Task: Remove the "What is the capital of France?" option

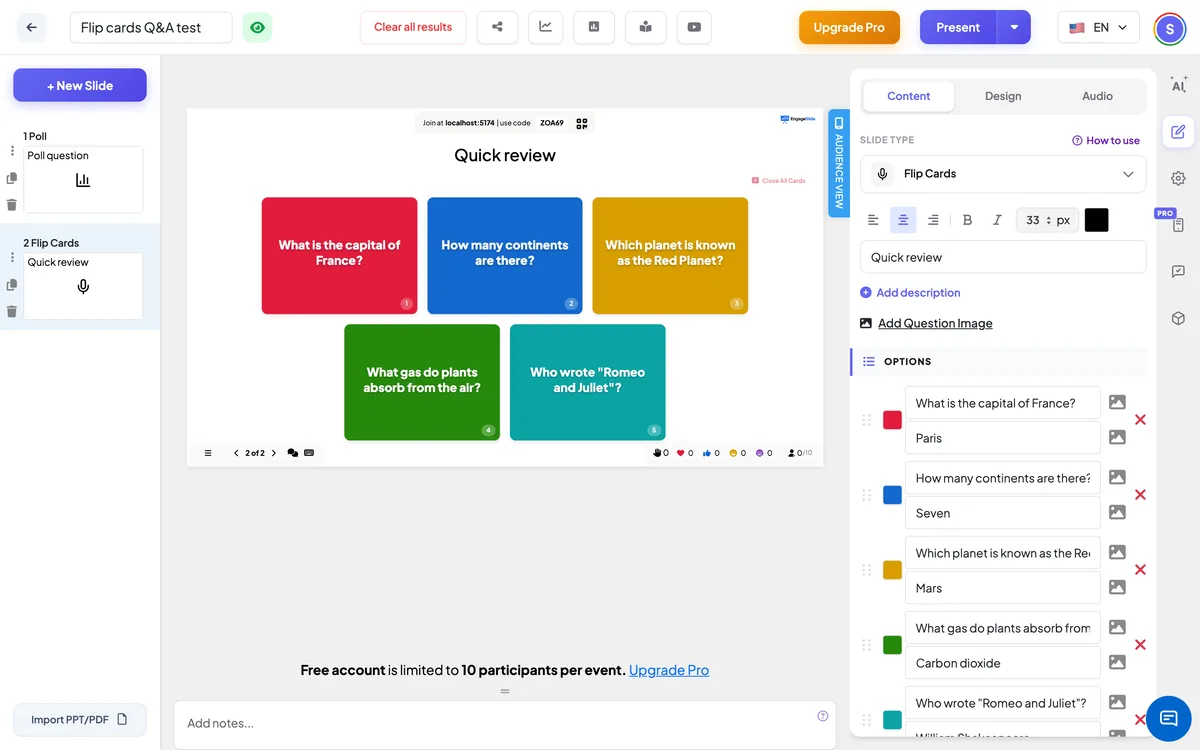Action: pos(1140,420)
